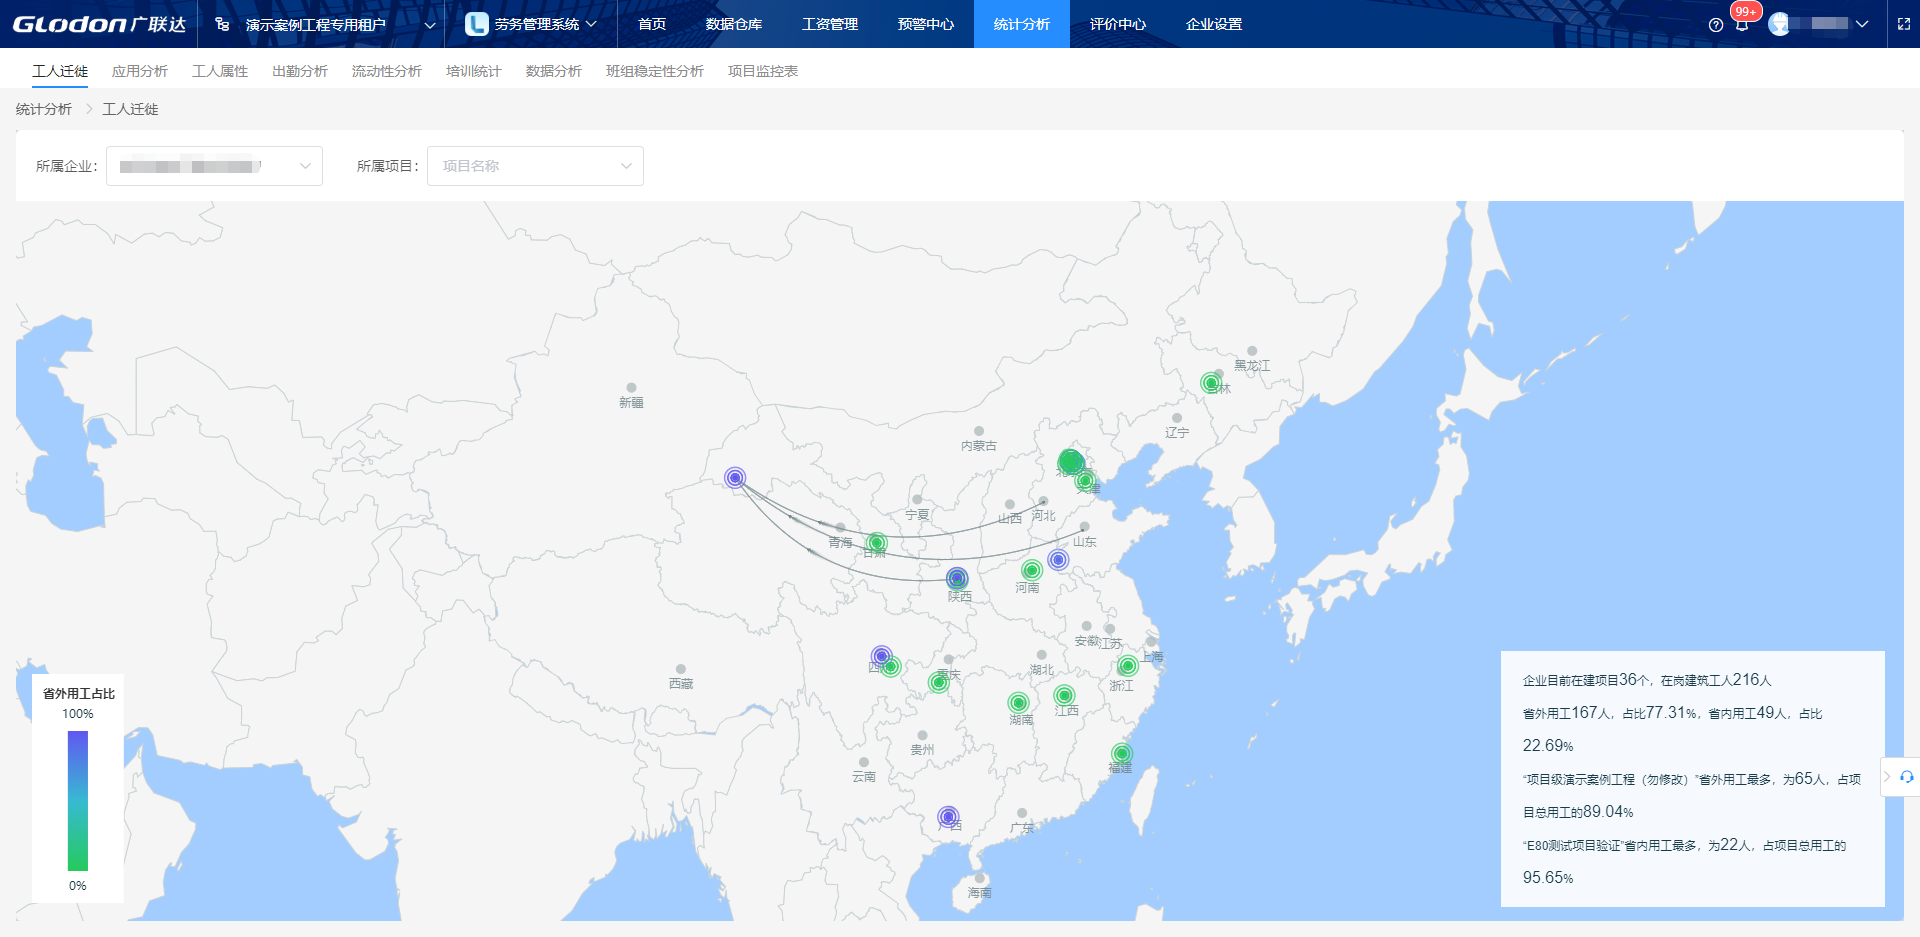Open the 演示案例工程专用租户 tenant dropdown
The height and width of the screenshot is (937, 1920).
(430, 25)
